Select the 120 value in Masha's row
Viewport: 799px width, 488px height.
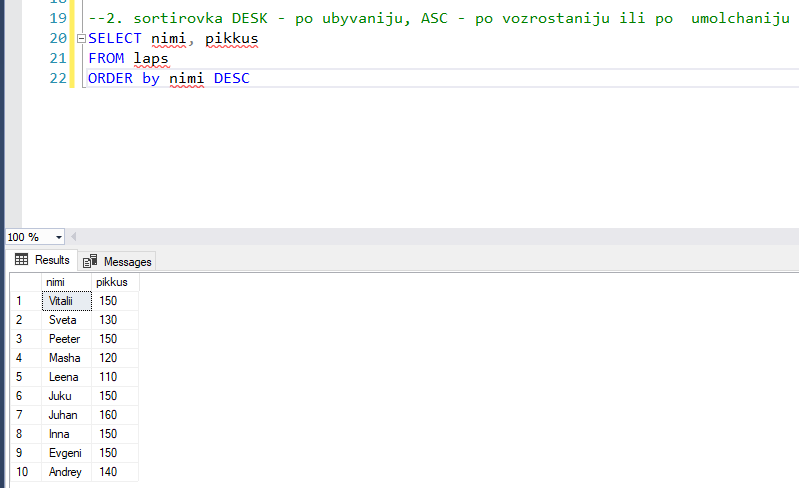coord(115,358)
